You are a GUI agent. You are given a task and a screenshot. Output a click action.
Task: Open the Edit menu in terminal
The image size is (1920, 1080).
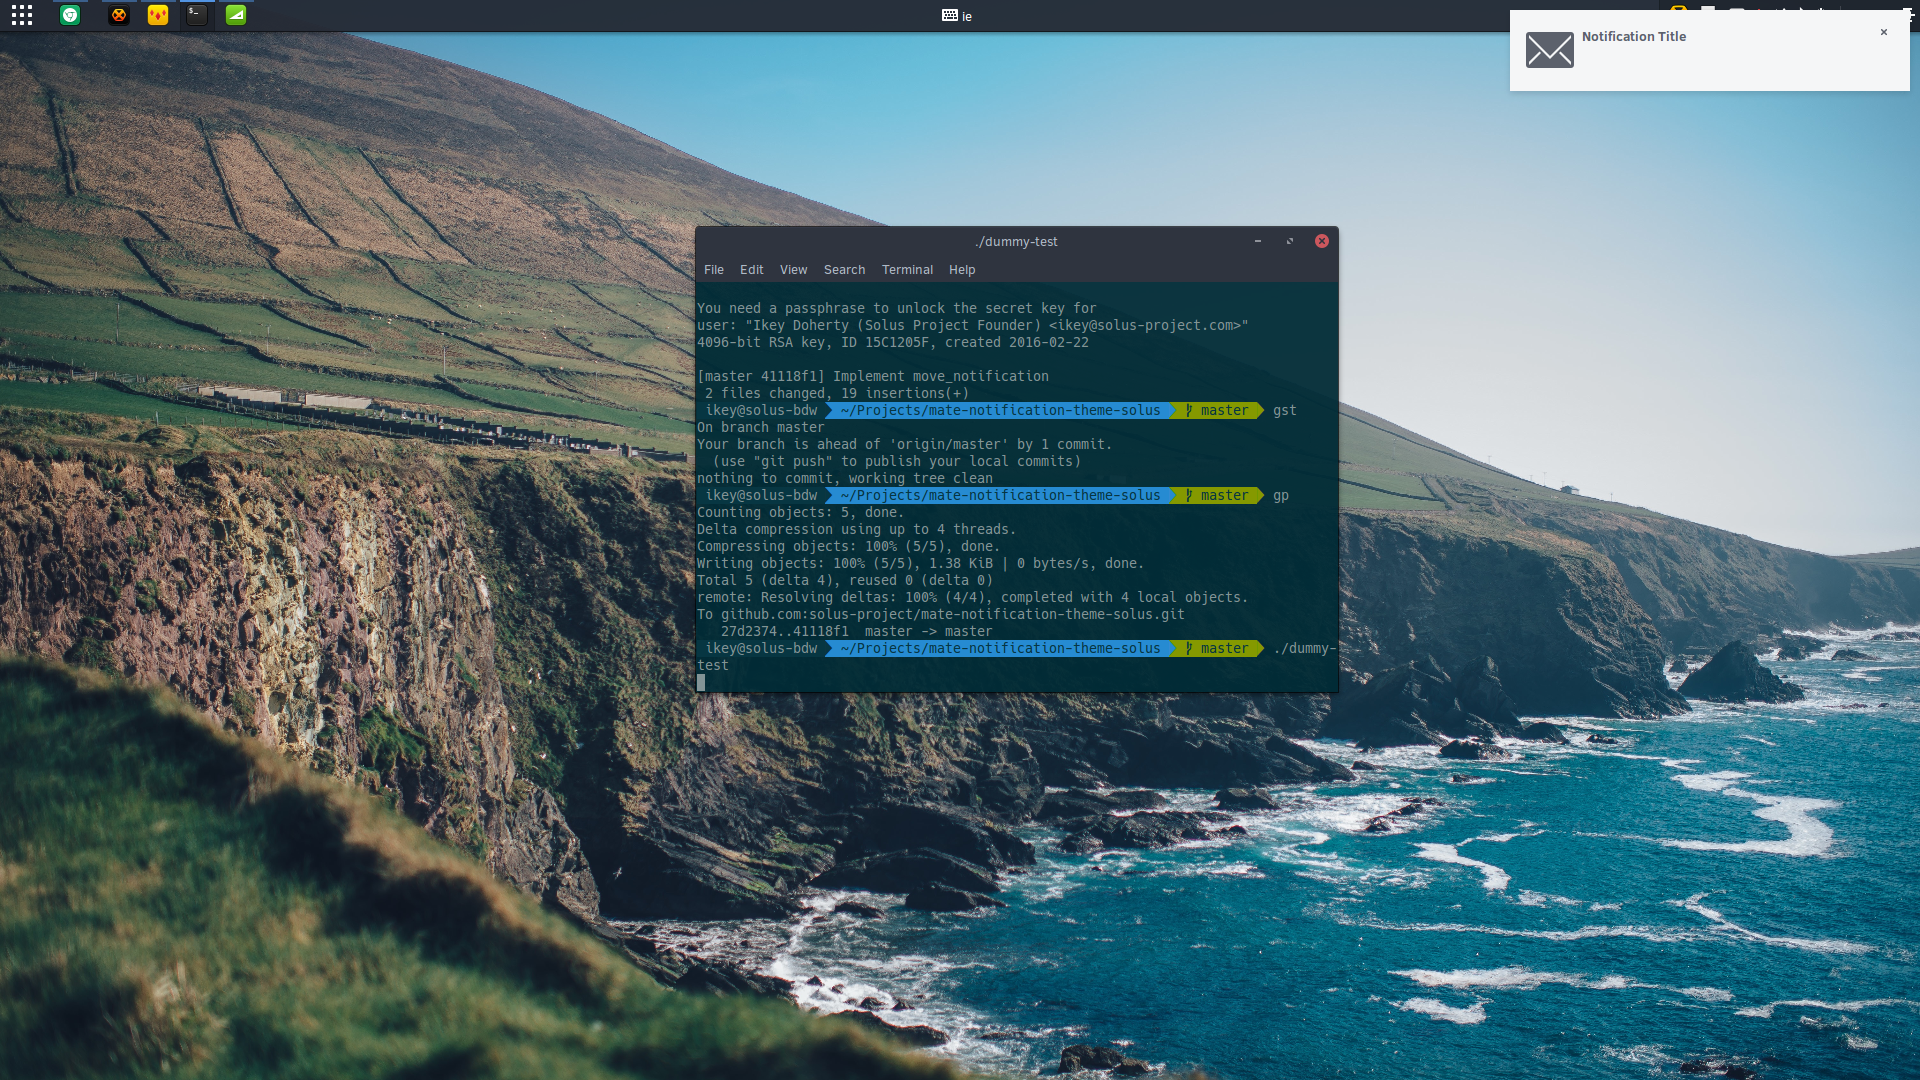tap(752, 270)
